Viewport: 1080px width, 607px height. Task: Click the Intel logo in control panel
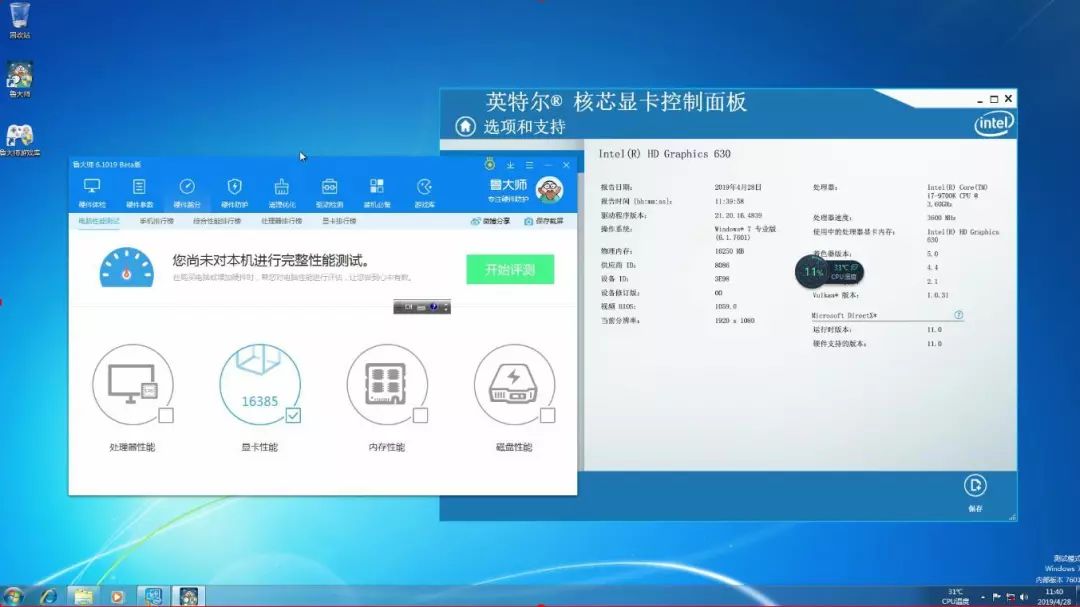tap(993, 124)
